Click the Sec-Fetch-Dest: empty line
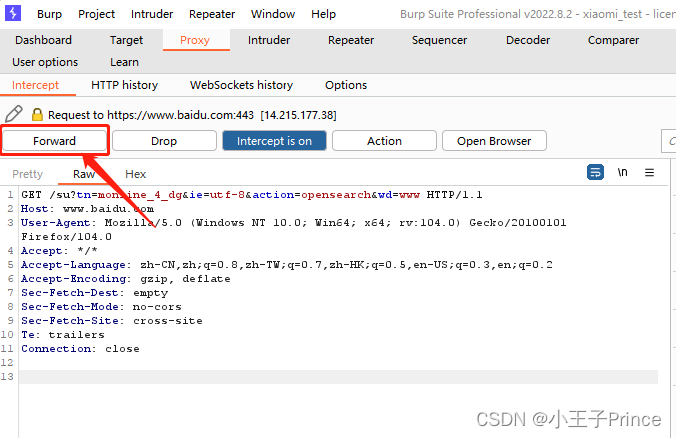Screen dimensions: 676x438 [x=94, y=293]
